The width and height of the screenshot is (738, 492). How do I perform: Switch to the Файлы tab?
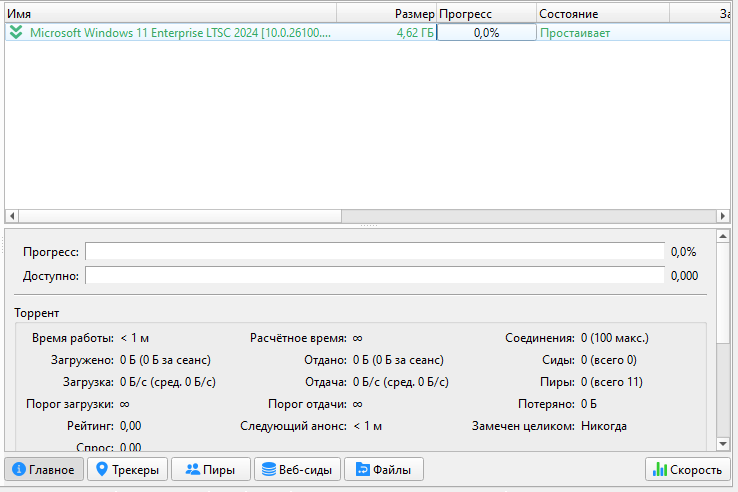(x=384, y=469)
